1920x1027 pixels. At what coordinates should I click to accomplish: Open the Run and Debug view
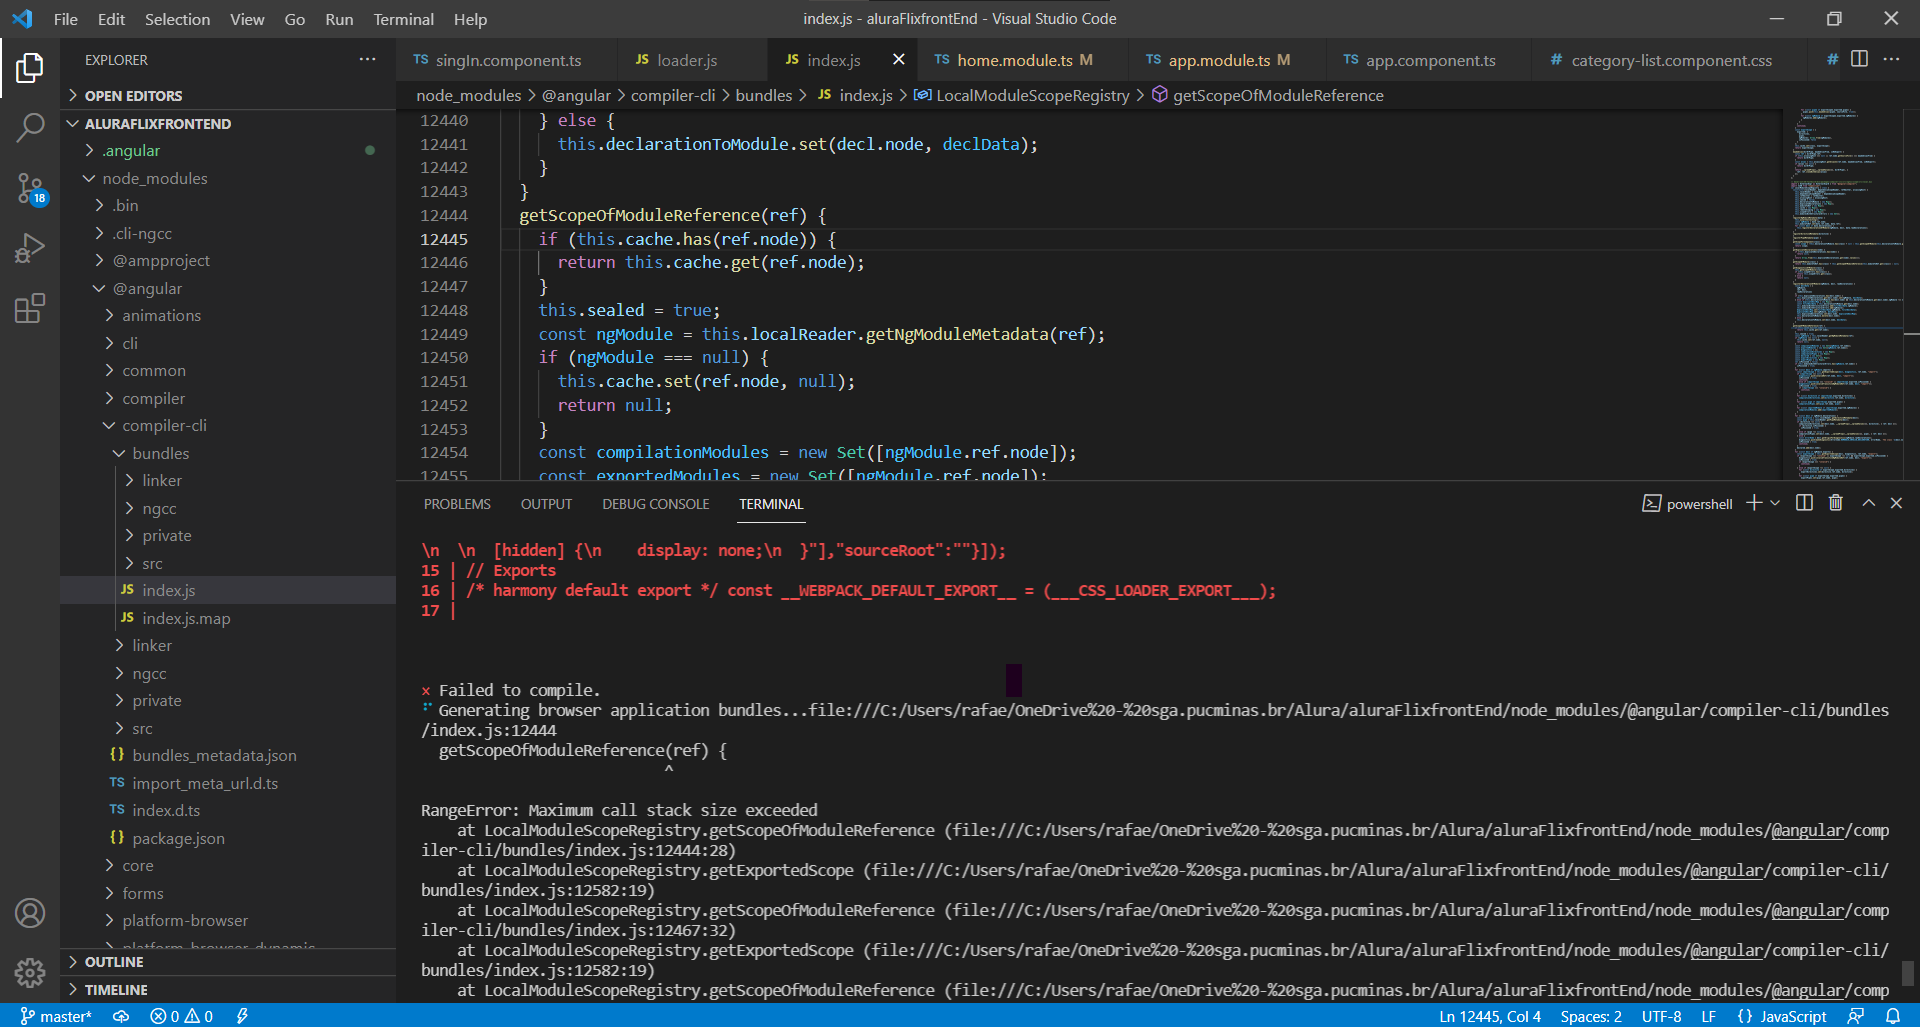pyautogui.click(x=30, y=248)
